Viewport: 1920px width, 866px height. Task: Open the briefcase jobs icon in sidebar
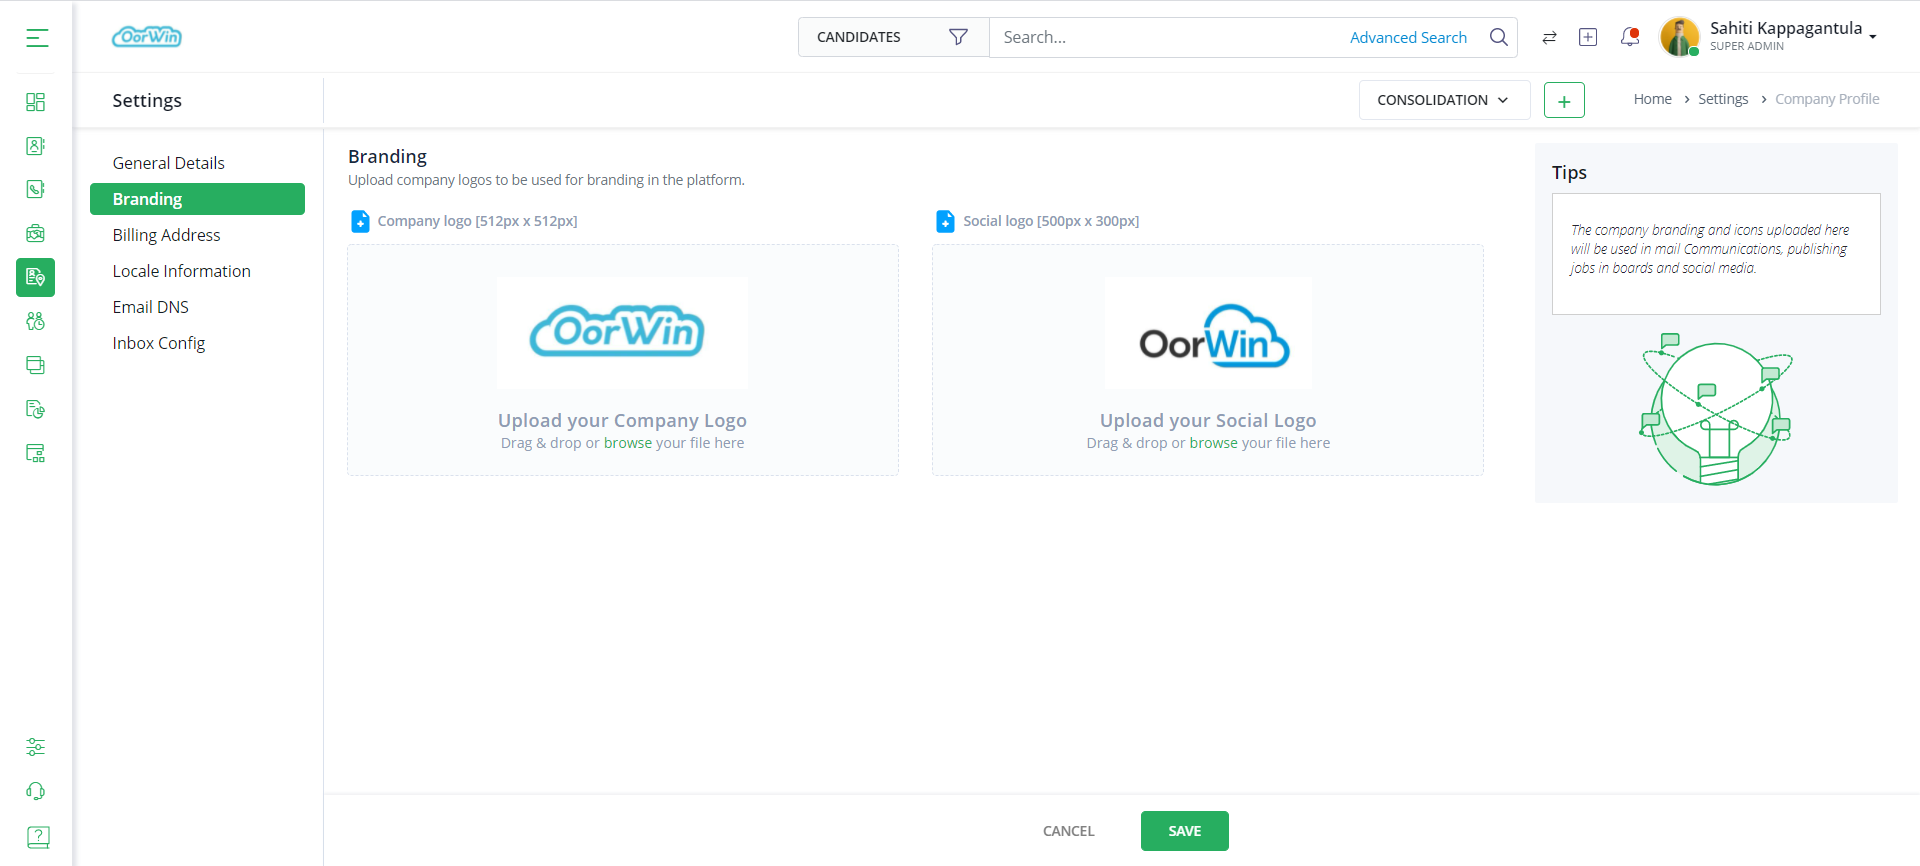(x=36, y=233)
